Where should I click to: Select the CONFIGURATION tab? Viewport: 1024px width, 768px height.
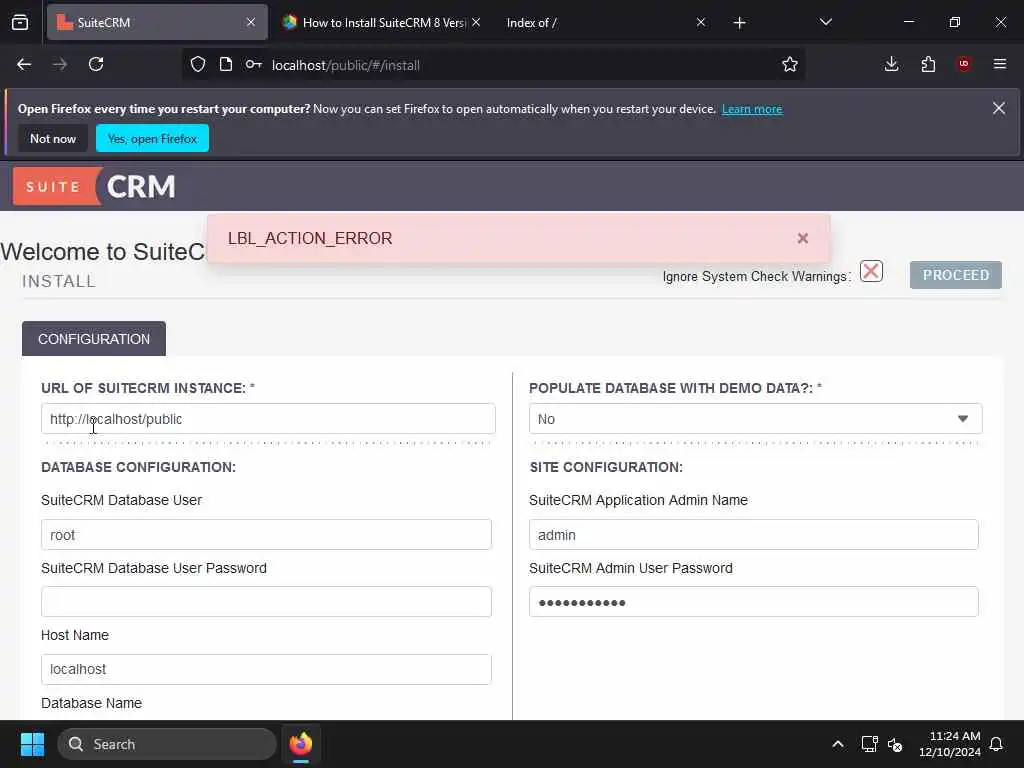pyautogui.click(x=94, y=339)
